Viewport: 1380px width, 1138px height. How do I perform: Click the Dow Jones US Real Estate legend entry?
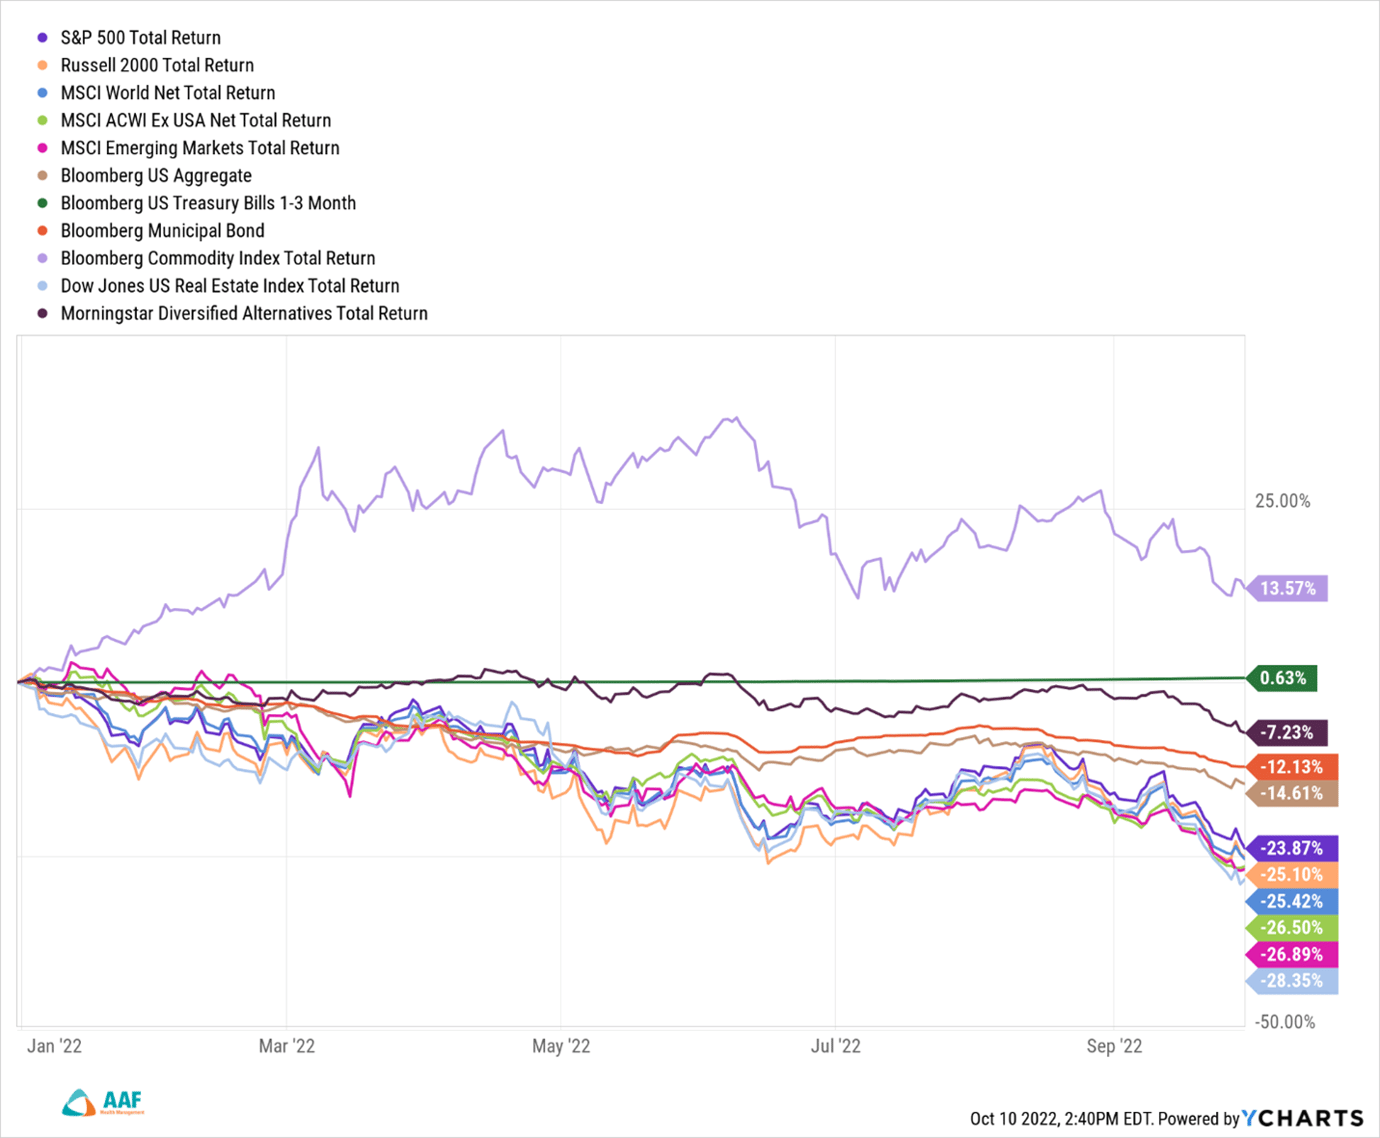click(229, 286)
